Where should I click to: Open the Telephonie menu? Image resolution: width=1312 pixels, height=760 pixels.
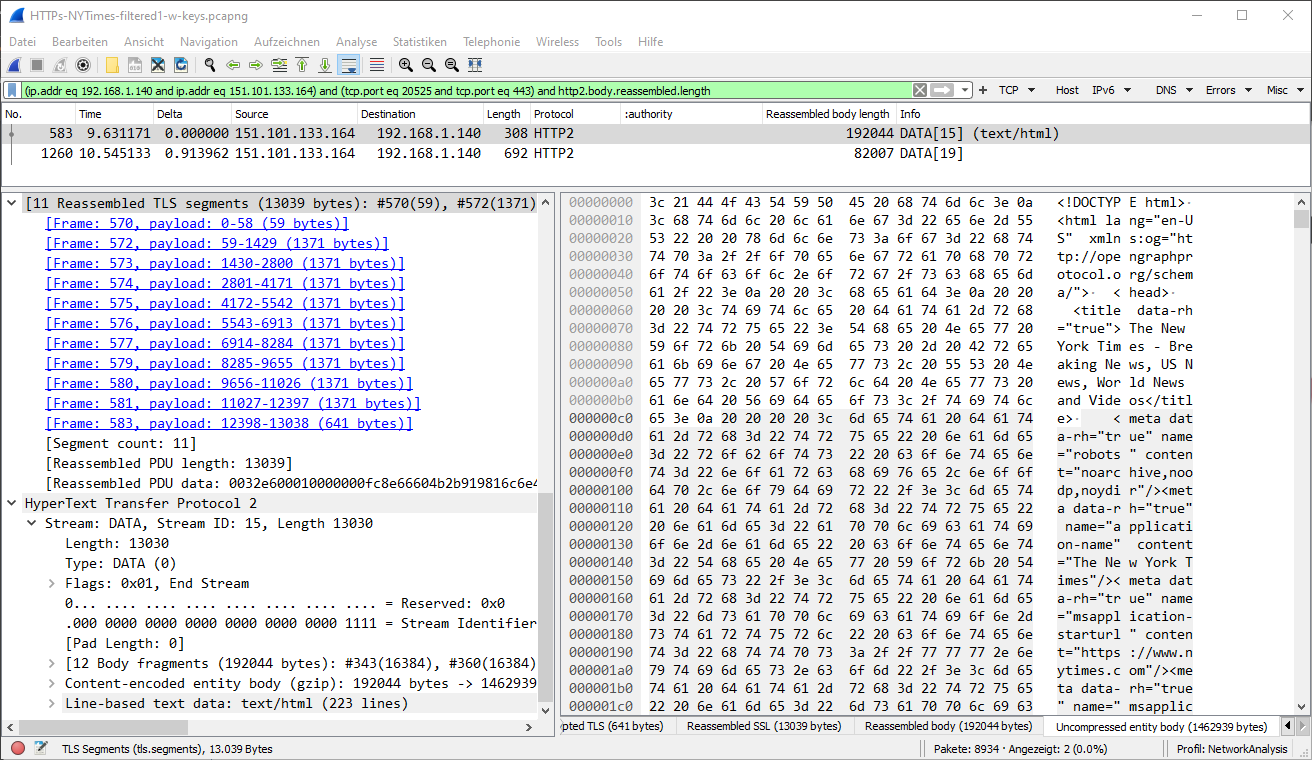coord(491,42)
